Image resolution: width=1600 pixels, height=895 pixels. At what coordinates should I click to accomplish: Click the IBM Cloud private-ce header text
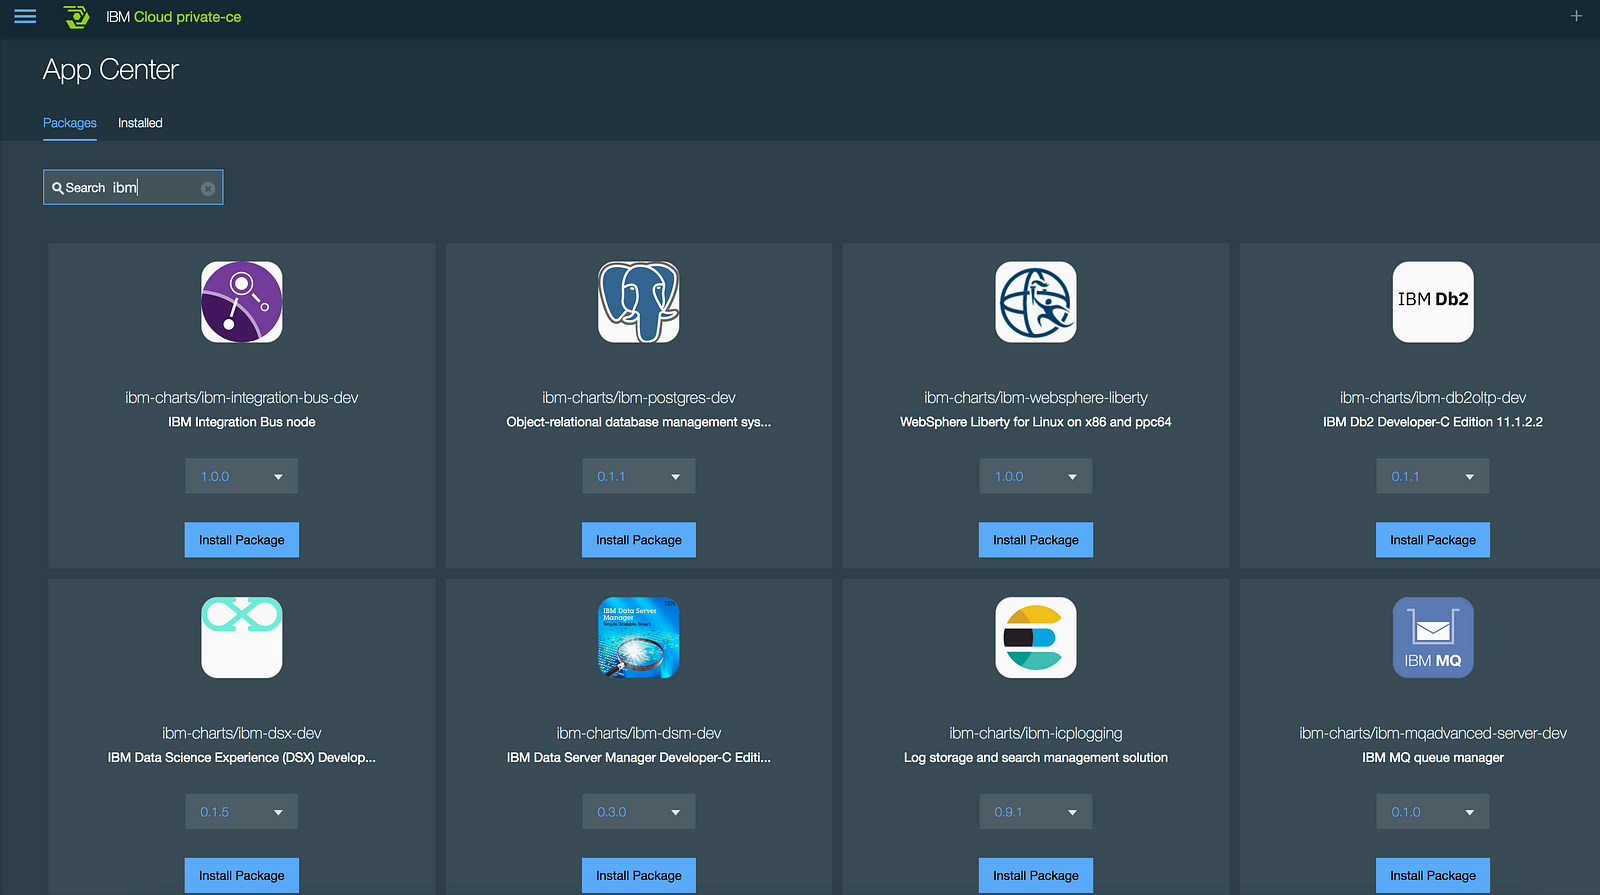(174, 17)
